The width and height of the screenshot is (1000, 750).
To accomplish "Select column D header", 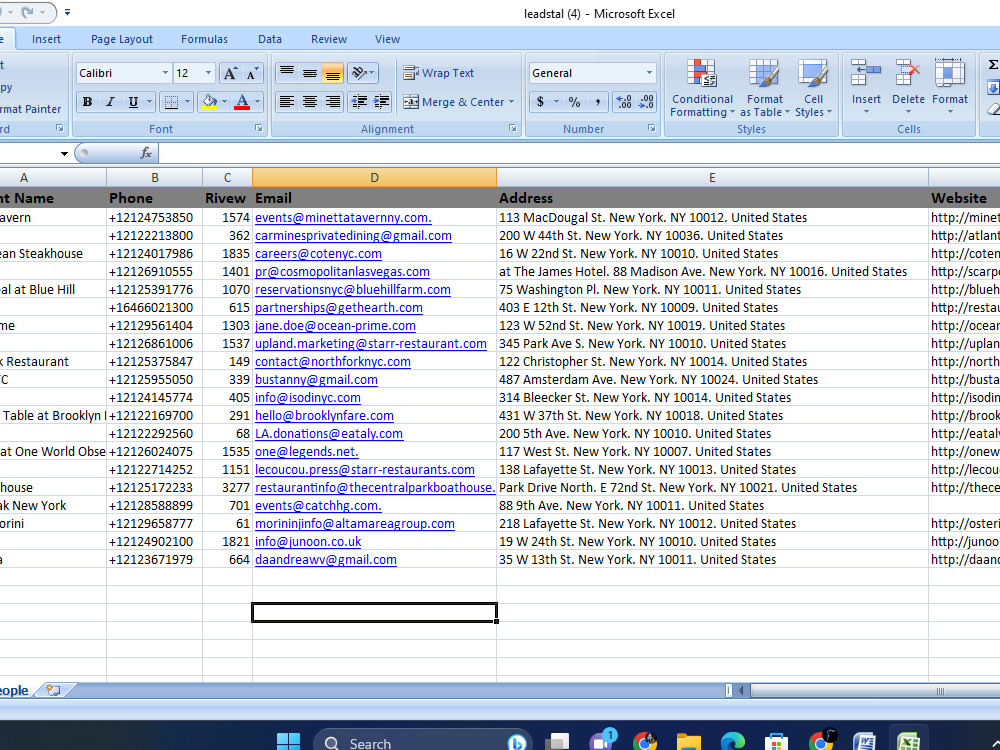I will pyautogui.click(x=374, y=178).
